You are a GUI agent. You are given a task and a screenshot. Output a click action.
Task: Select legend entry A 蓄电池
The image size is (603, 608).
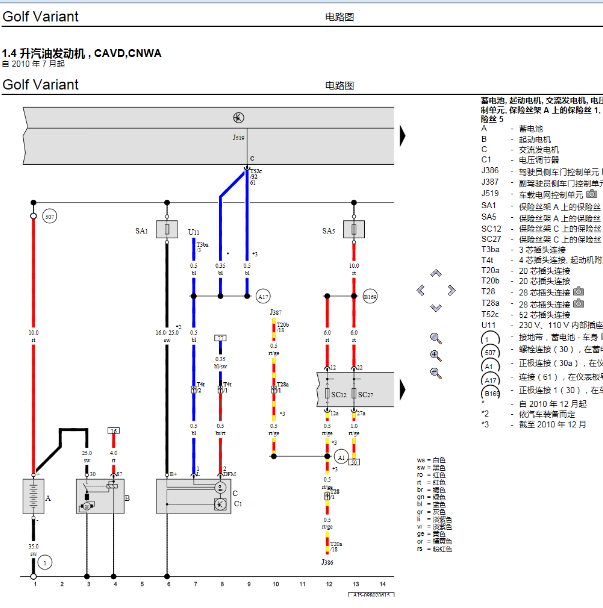click(x=512, y=128)
